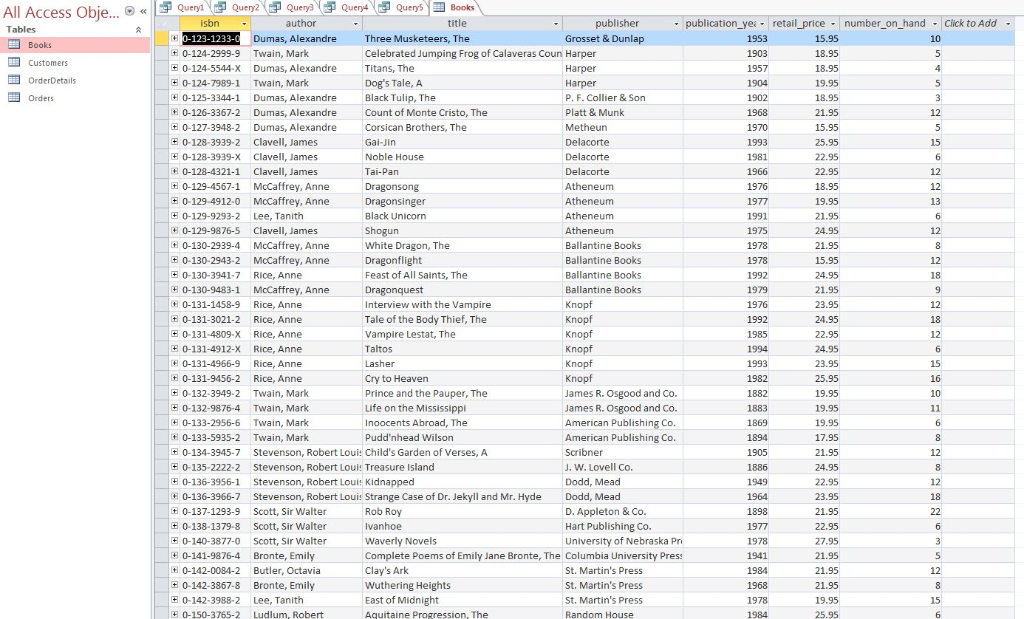Collapse the navigation pane with shutter button
1024x619 pixels.
pyautogui.click(x=143, y=11)
